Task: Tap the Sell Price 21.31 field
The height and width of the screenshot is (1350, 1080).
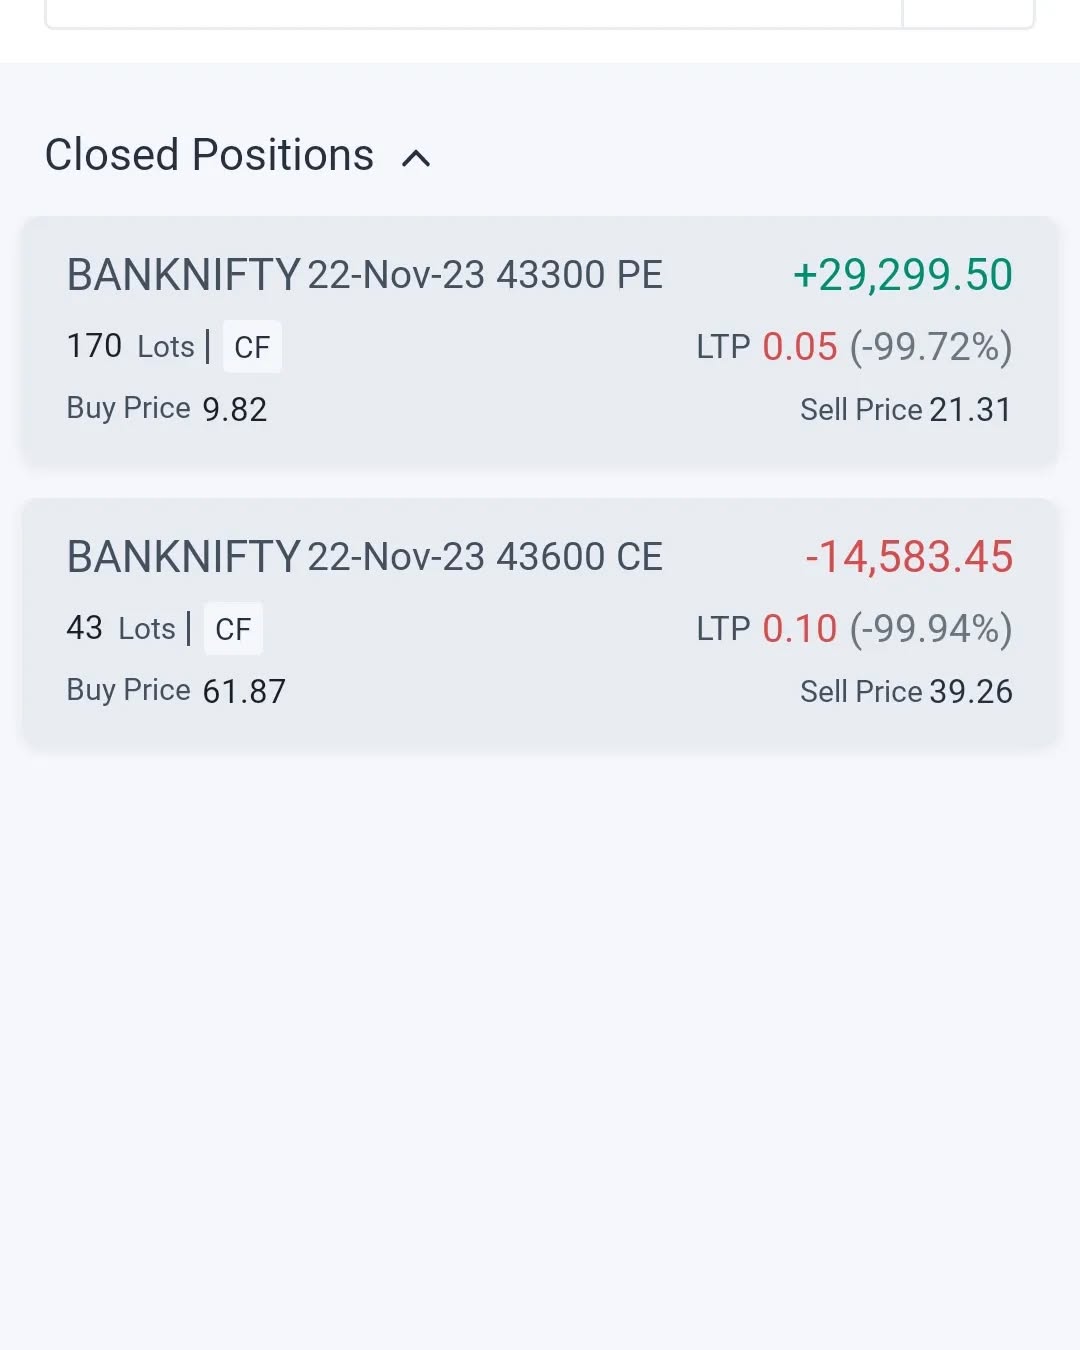Action: (x=906, y=409)
